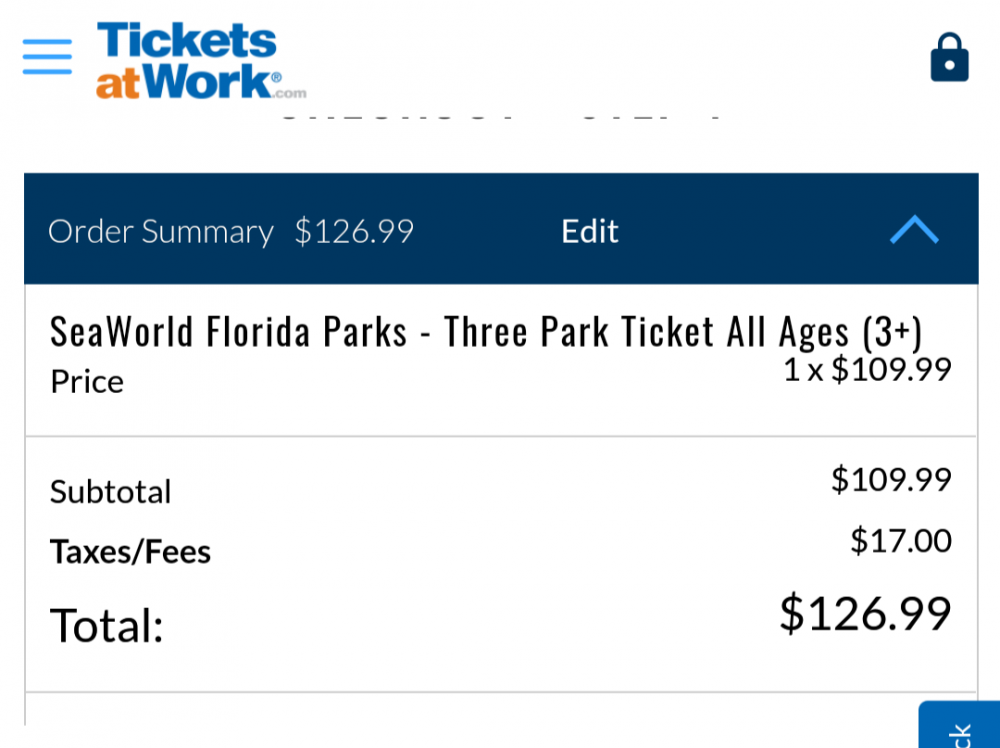Viewport: 1000px width, 748px height.
Task: Click the ".com" text in the logo
Action: coord(289,93)
